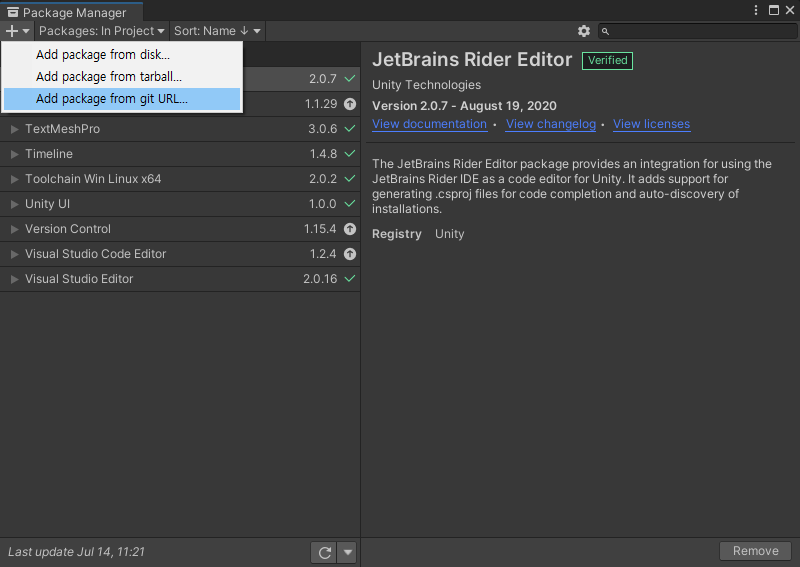Select the Package Manager tab
Screen dimensions: 800x567
coord(71,12)
